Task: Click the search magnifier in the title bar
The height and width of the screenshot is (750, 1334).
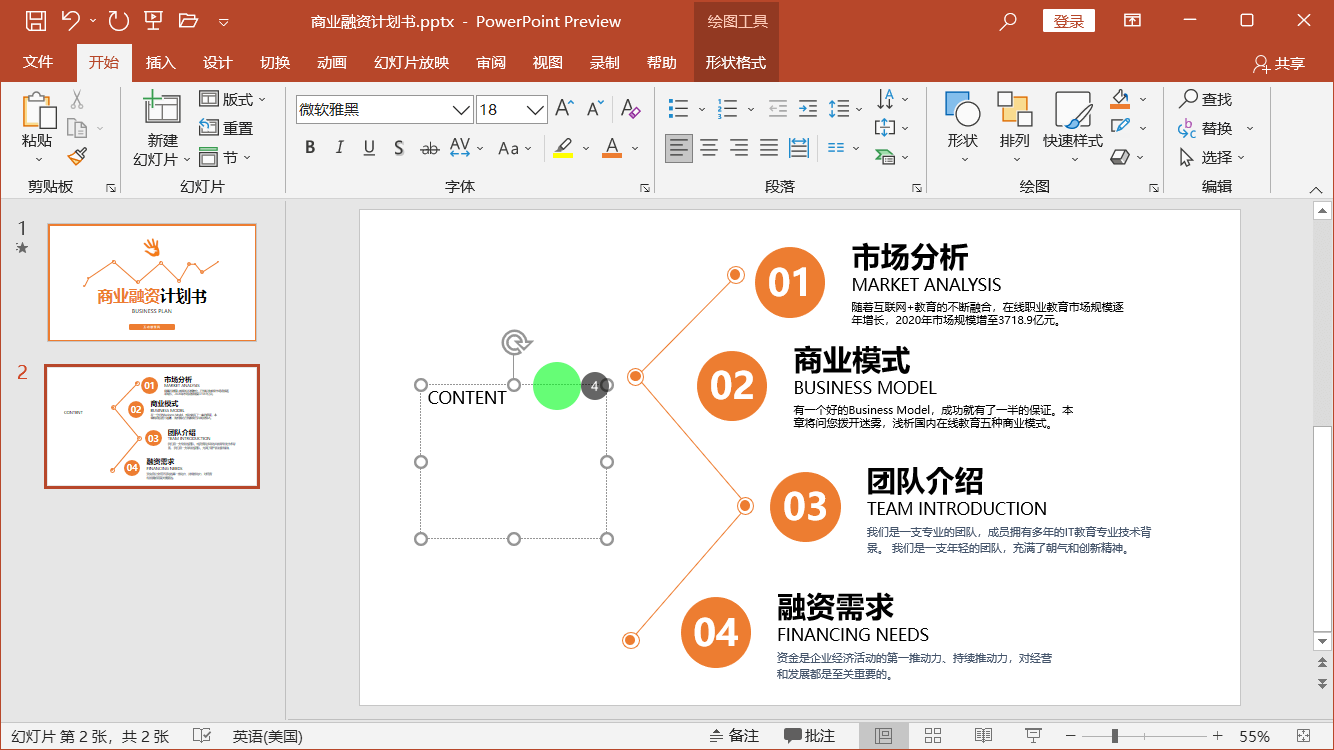Action: point(1008,20)
